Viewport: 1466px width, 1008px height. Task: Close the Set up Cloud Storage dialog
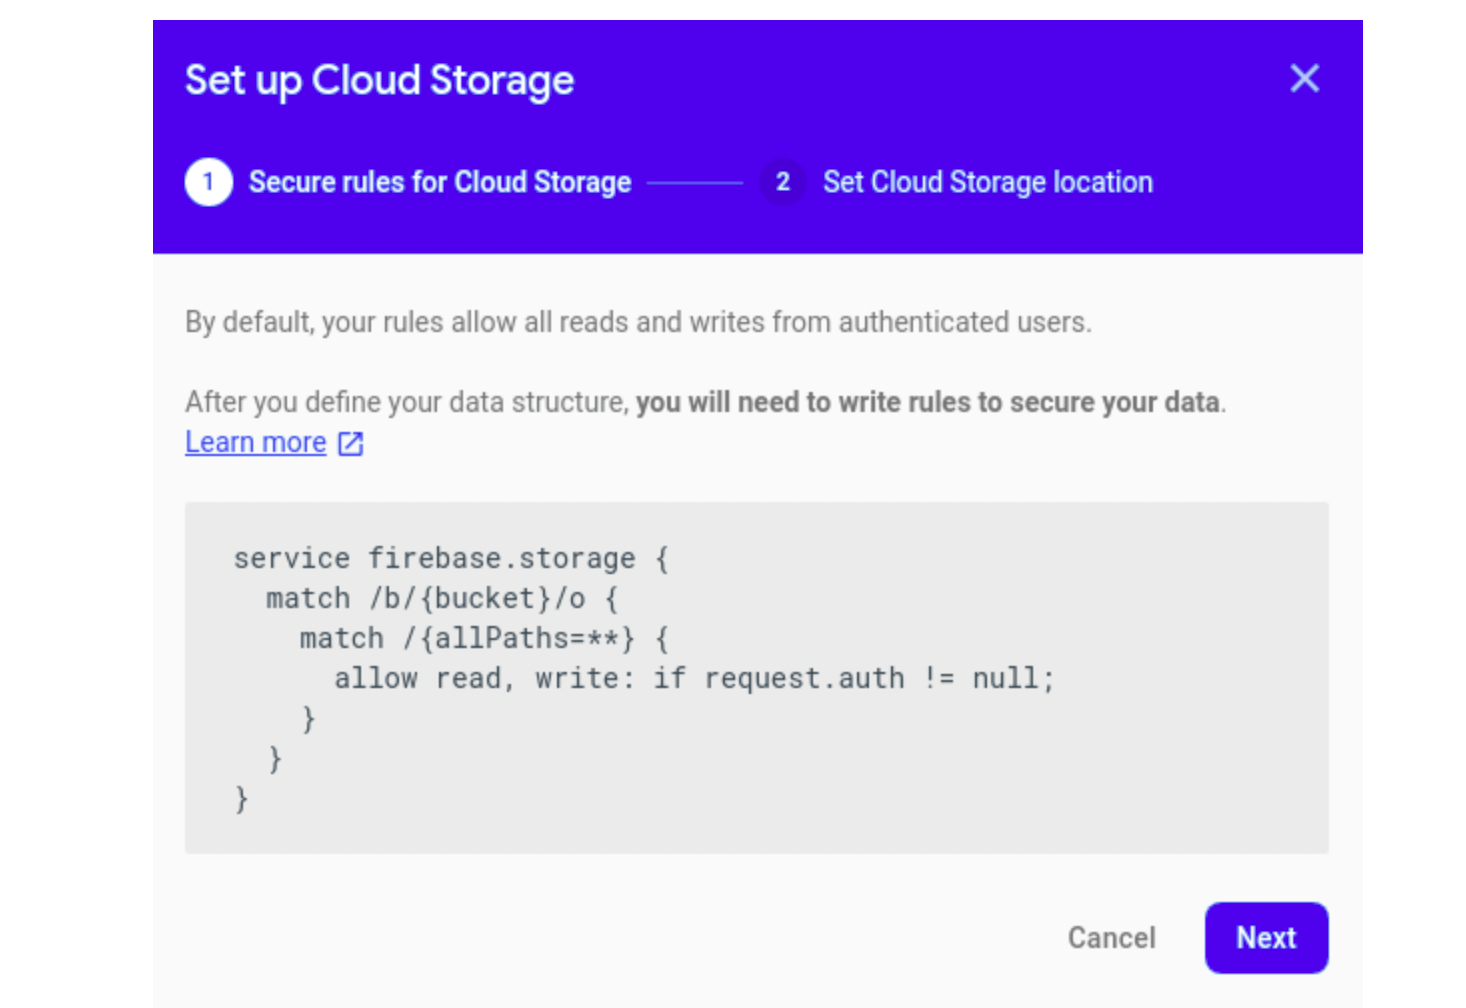click(1304, 78)
